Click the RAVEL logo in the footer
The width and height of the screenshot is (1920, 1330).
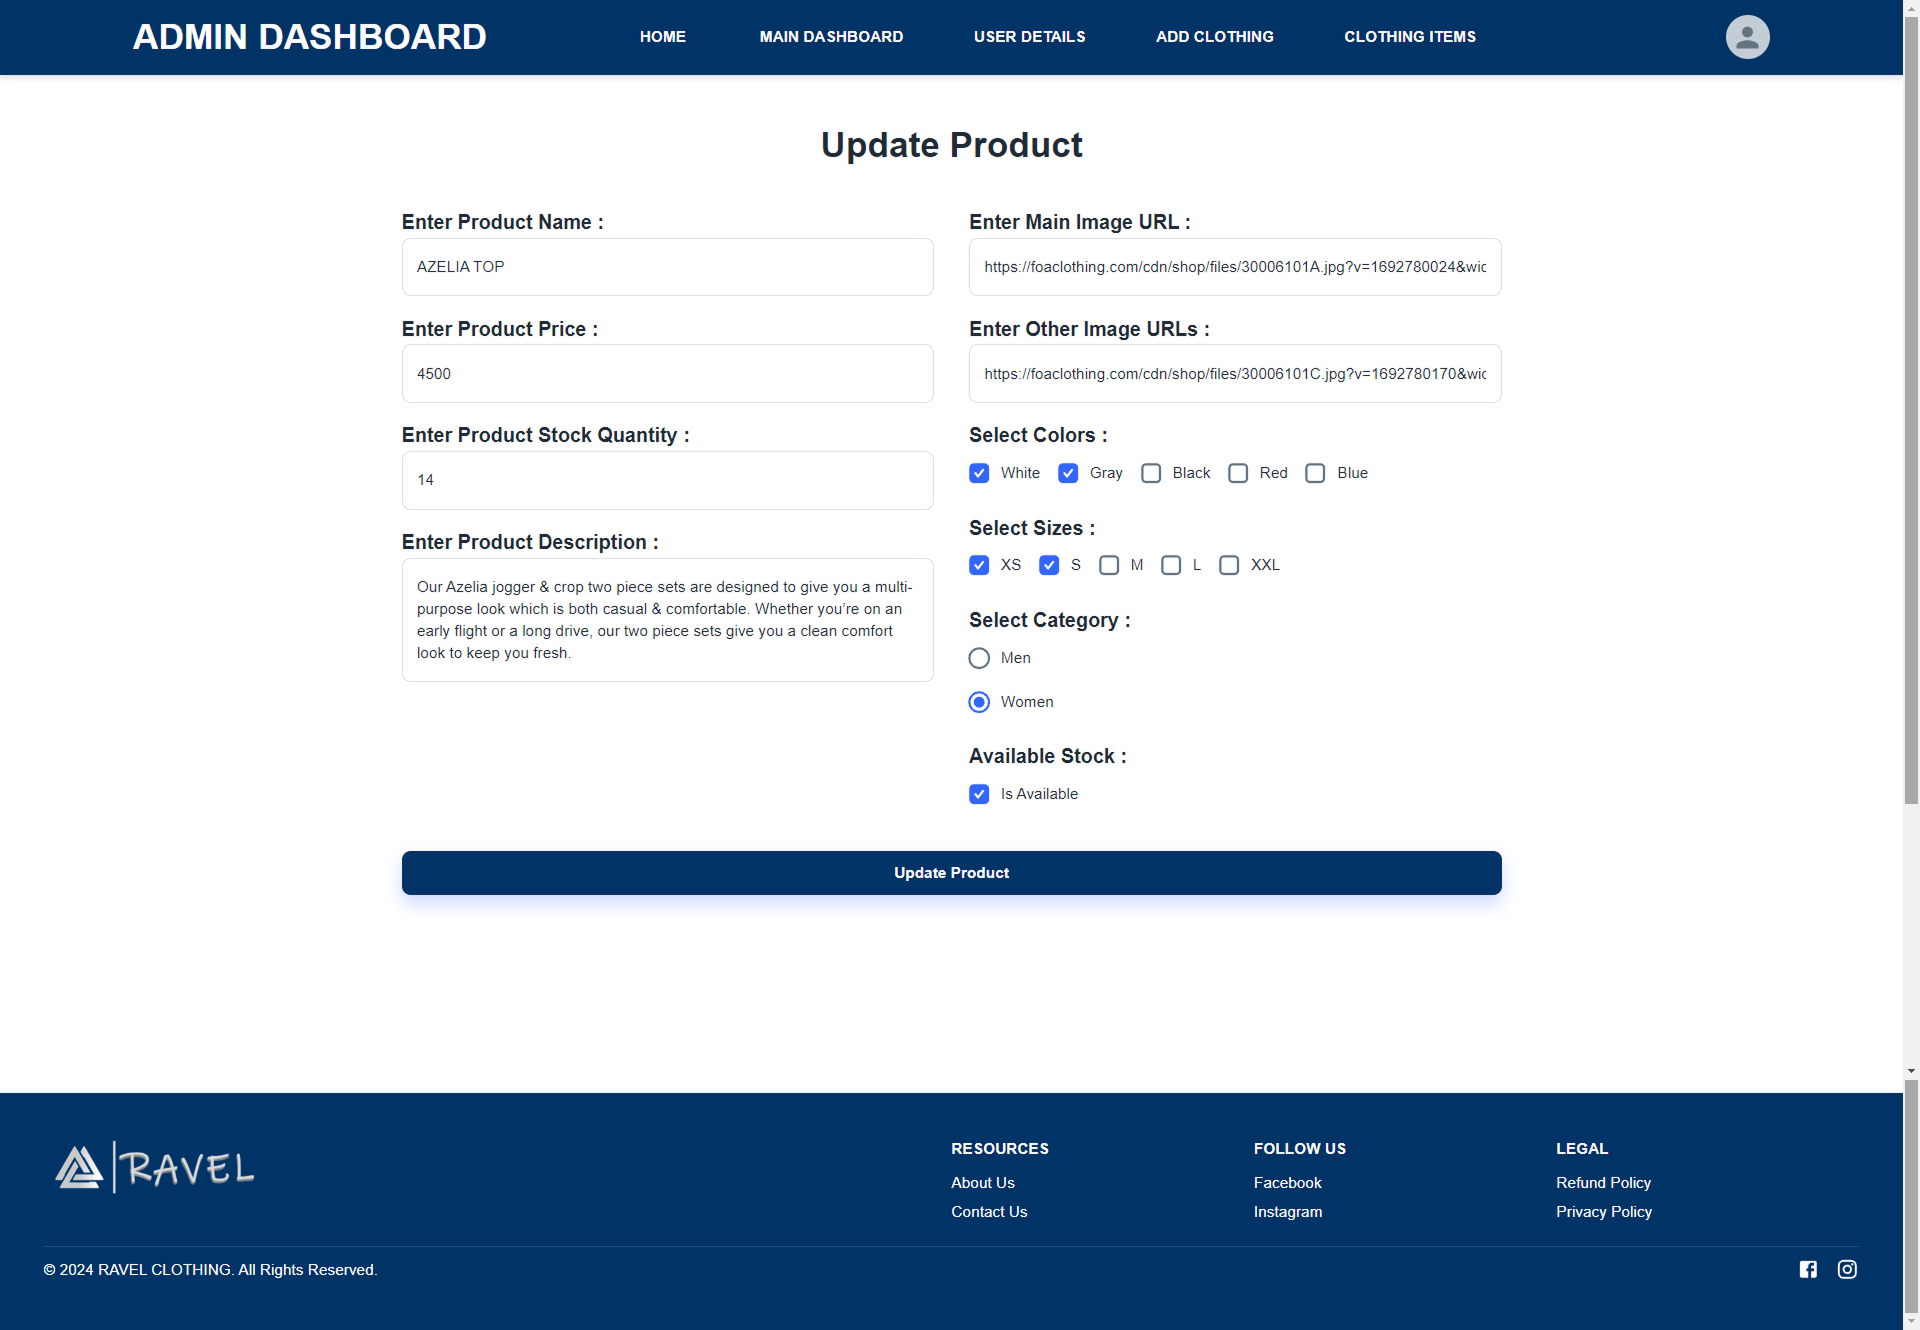[x=154, y=1166]
